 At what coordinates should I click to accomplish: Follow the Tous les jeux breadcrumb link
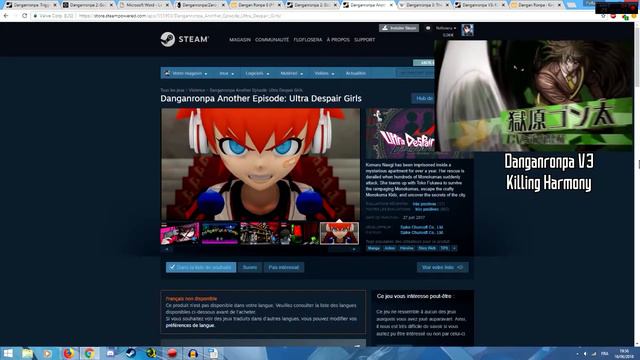[x=172, y=90]
